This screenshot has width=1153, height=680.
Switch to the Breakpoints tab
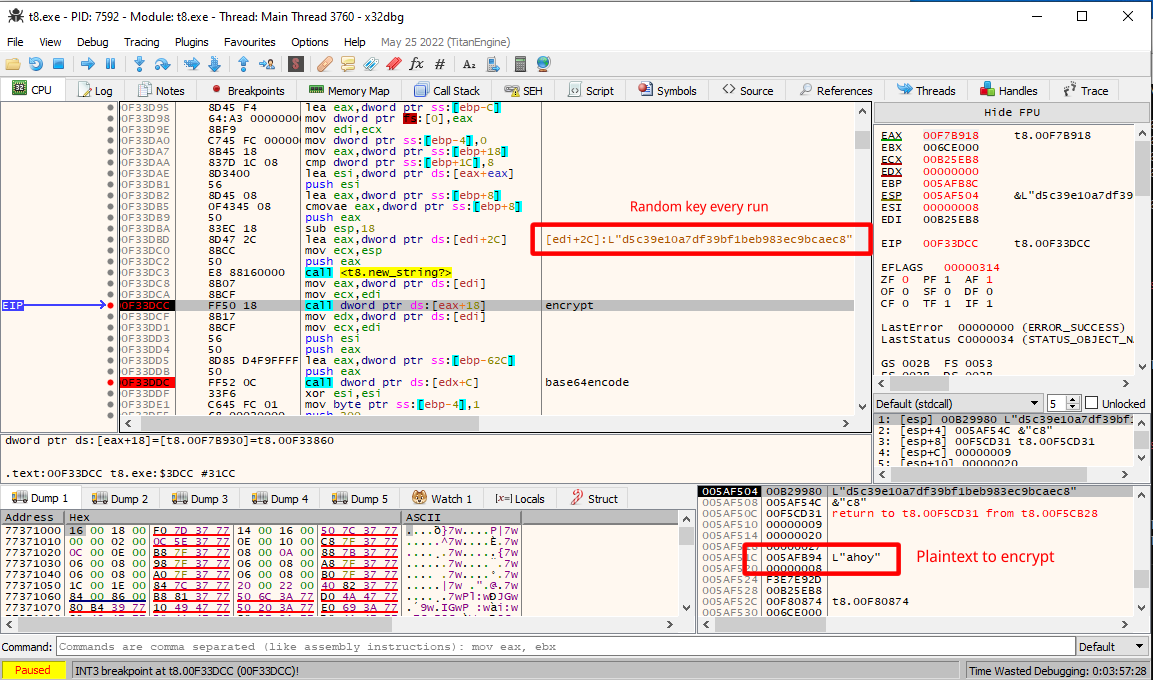click(248, 90)
